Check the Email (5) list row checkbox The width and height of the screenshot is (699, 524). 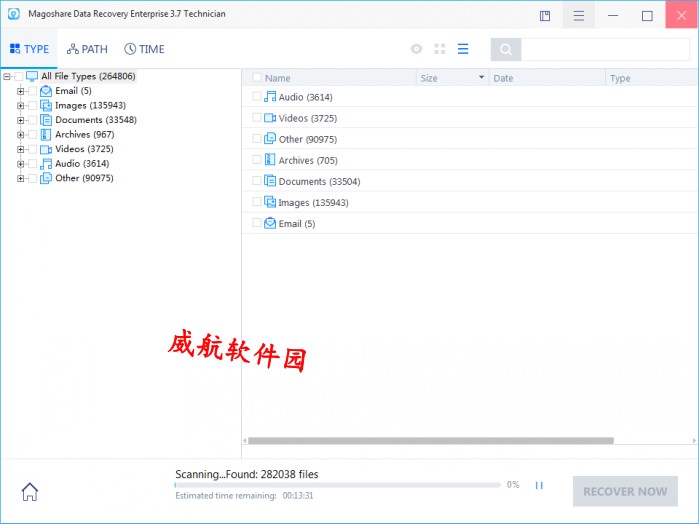(x=257, y=223)
